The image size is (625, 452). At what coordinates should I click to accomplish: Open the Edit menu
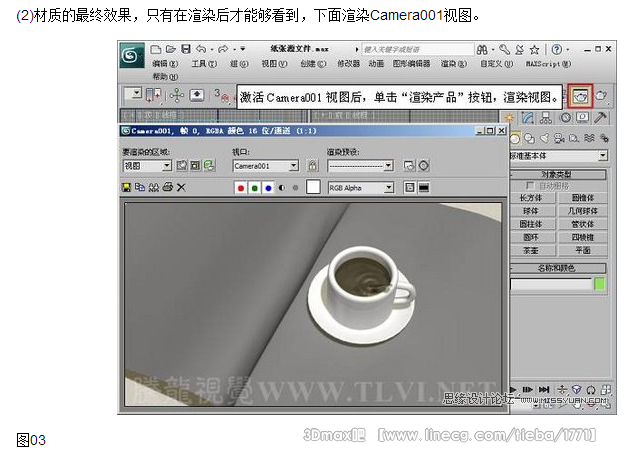pos(165,64)
